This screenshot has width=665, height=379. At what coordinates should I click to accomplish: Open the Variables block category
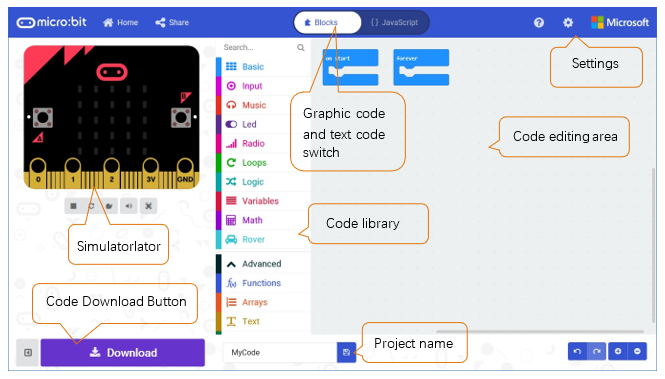(263, 201)
